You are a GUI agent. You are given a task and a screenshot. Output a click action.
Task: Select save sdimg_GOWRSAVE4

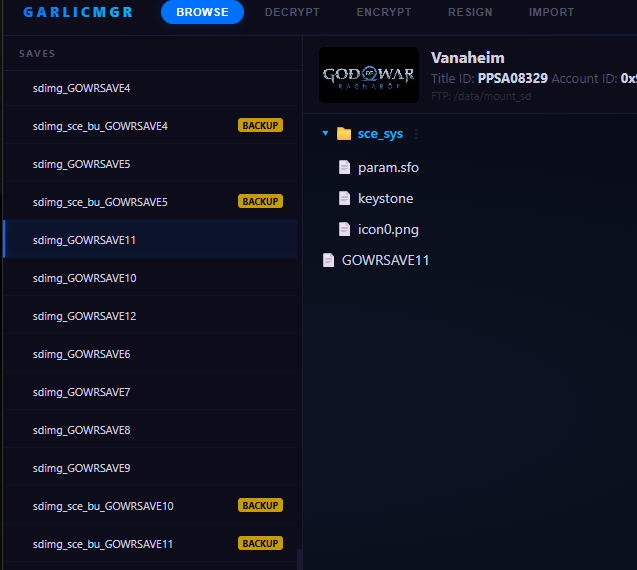pos(150,88)
